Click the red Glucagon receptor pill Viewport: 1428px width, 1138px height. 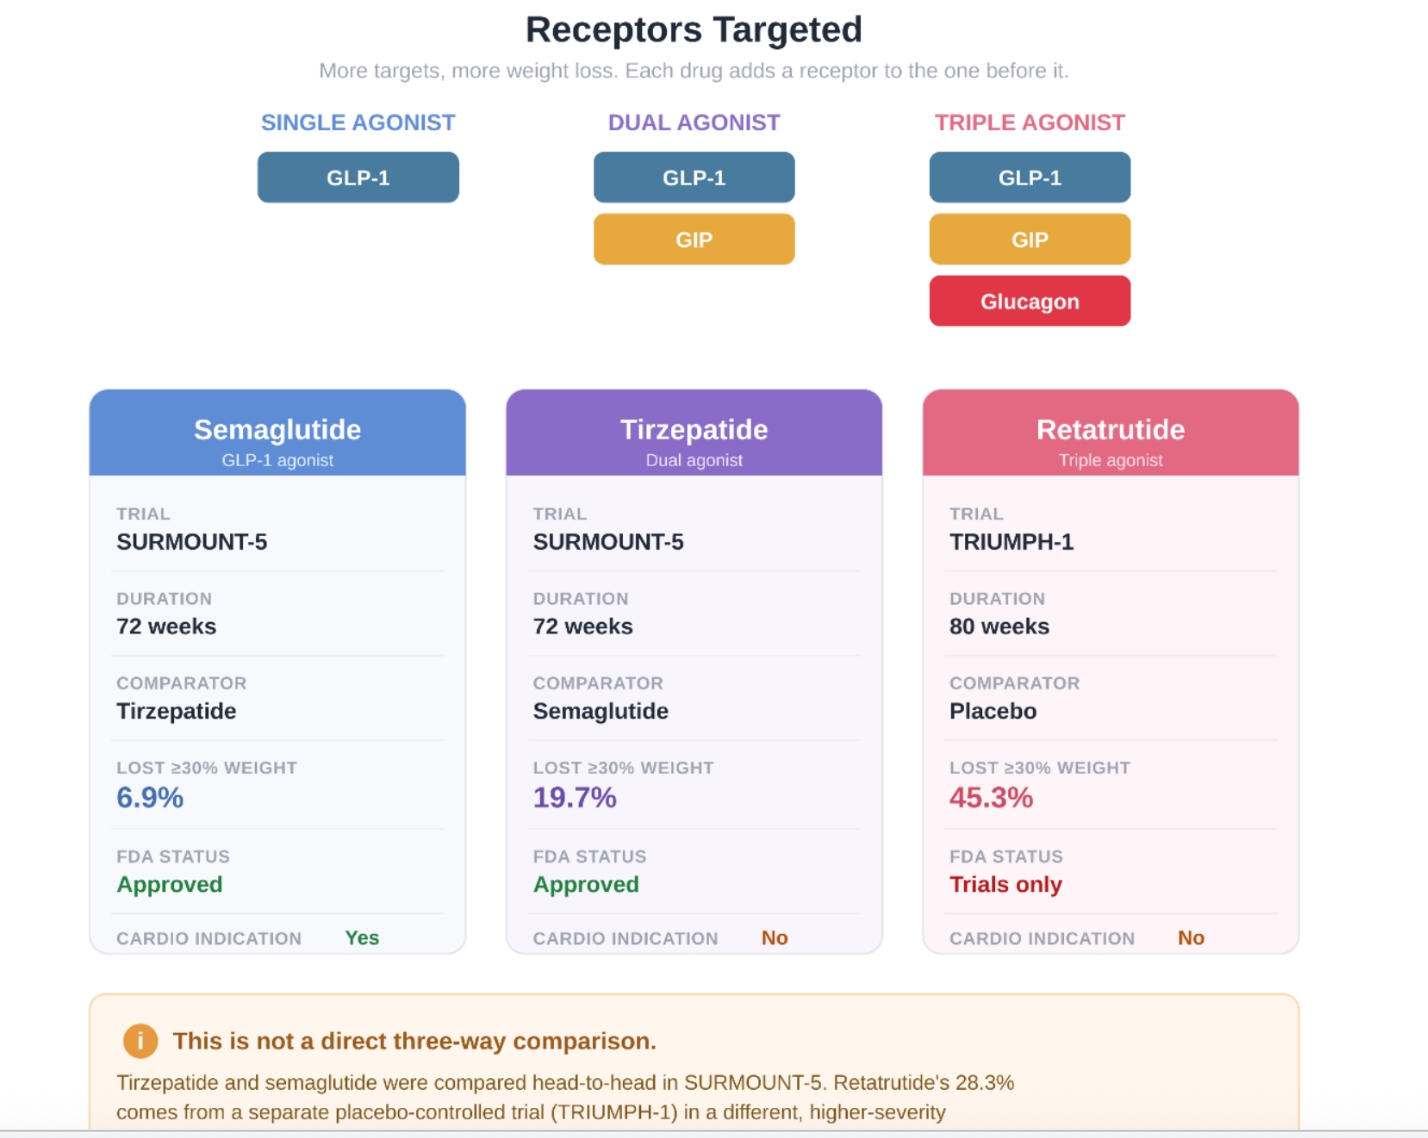(1030, 301)
